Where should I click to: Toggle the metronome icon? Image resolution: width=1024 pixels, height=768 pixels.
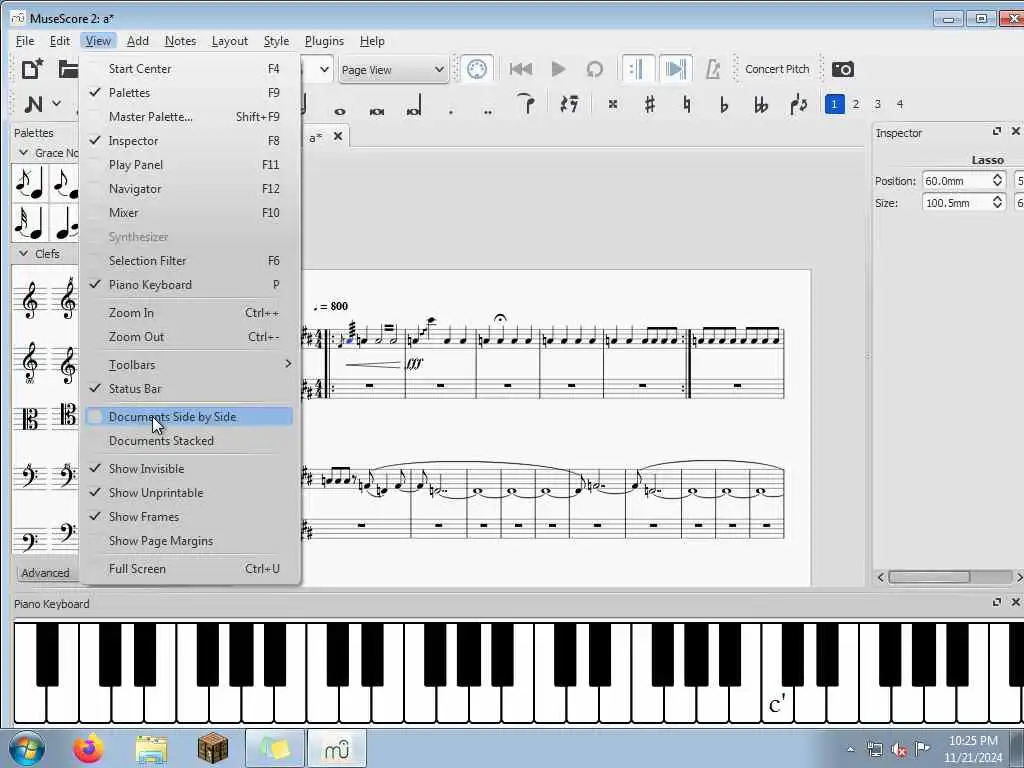713,69
